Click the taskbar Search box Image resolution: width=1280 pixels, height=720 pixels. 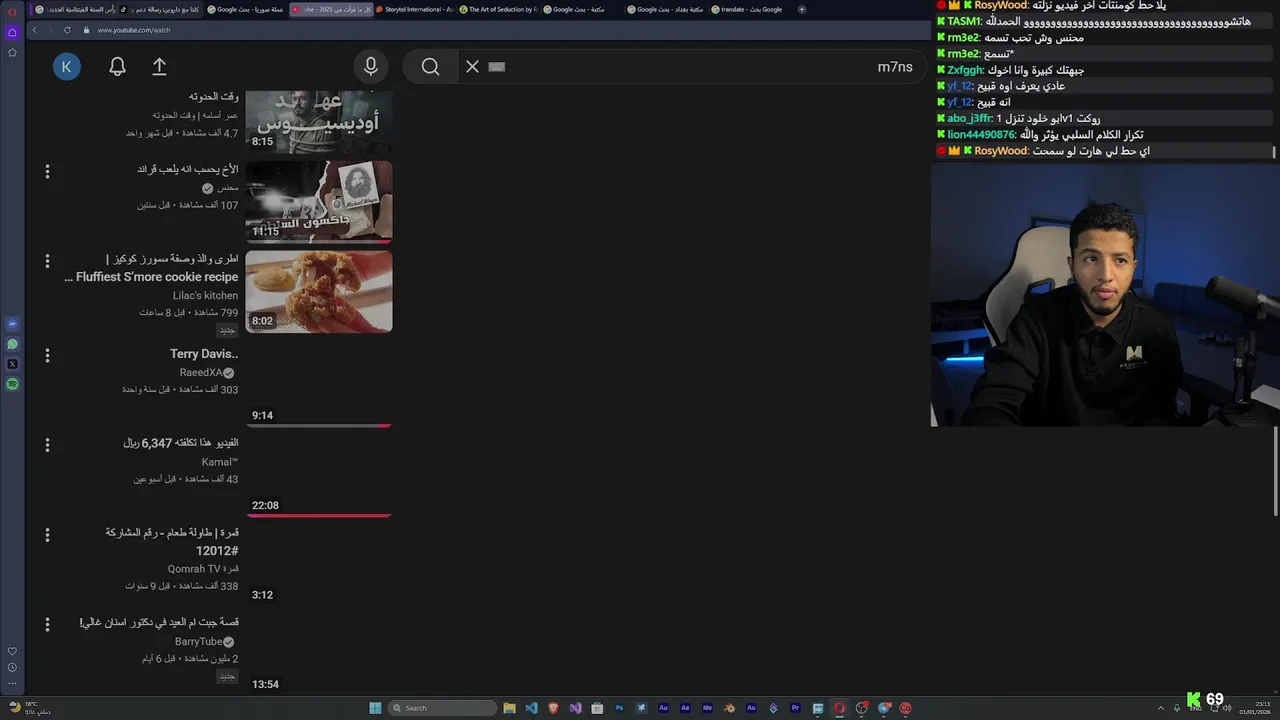(442, 708)
